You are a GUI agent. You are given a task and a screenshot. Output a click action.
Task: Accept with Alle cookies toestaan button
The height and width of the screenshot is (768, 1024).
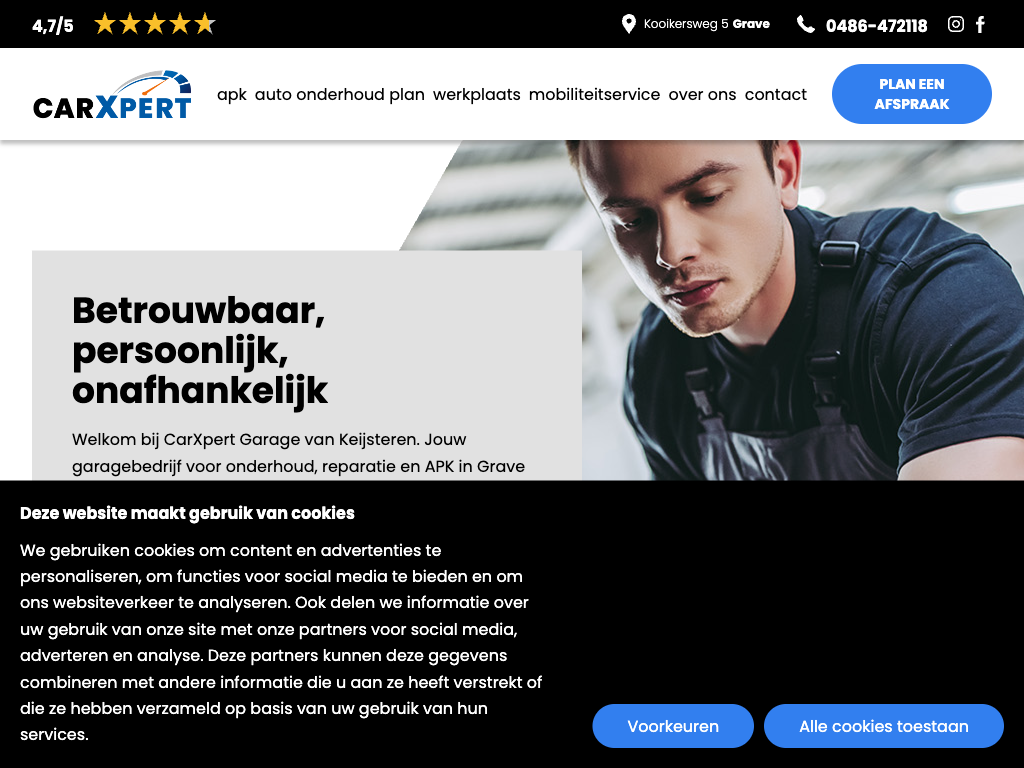(x=884, y=726)
